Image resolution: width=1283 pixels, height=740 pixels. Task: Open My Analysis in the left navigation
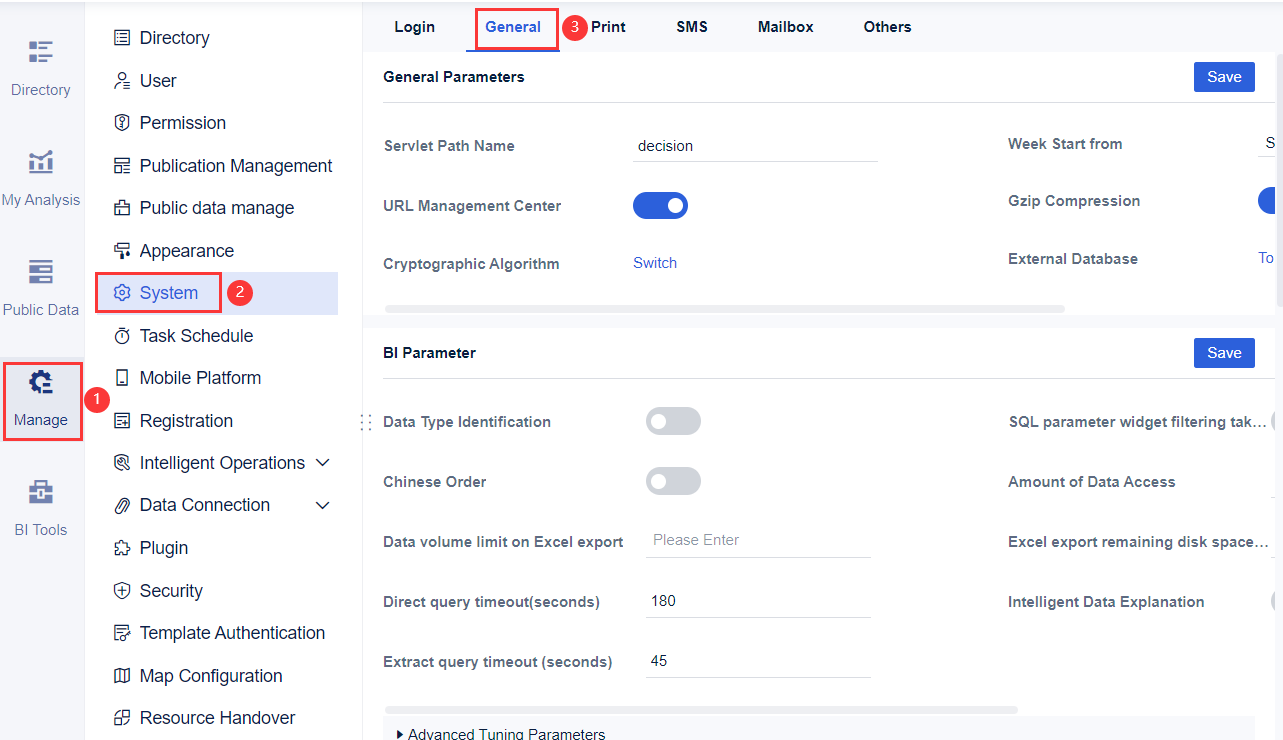(40, 162)
